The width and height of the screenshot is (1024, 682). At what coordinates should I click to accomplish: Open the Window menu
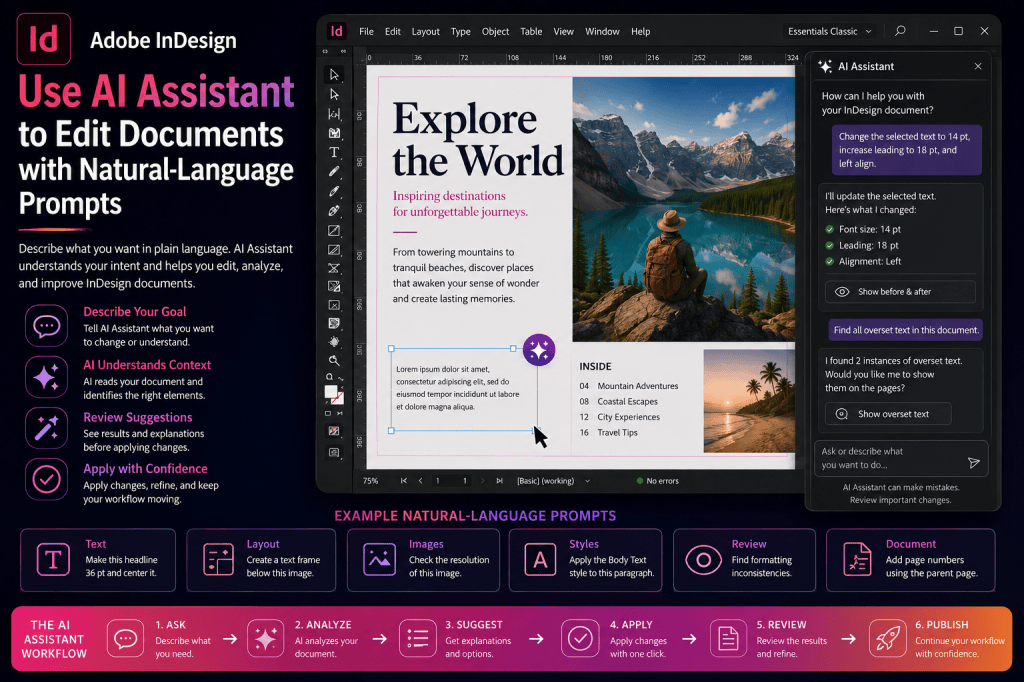click(602, 31)
